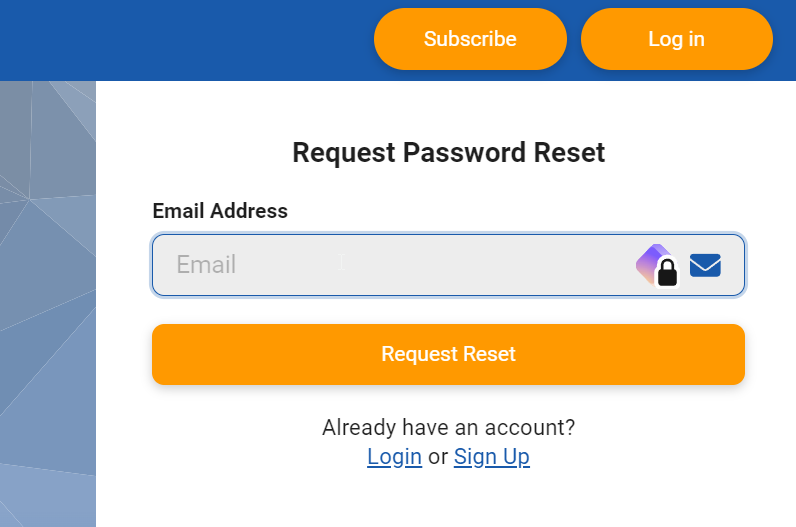Focus the Email input field
This screenshot has height=527, width=796.
448,265
